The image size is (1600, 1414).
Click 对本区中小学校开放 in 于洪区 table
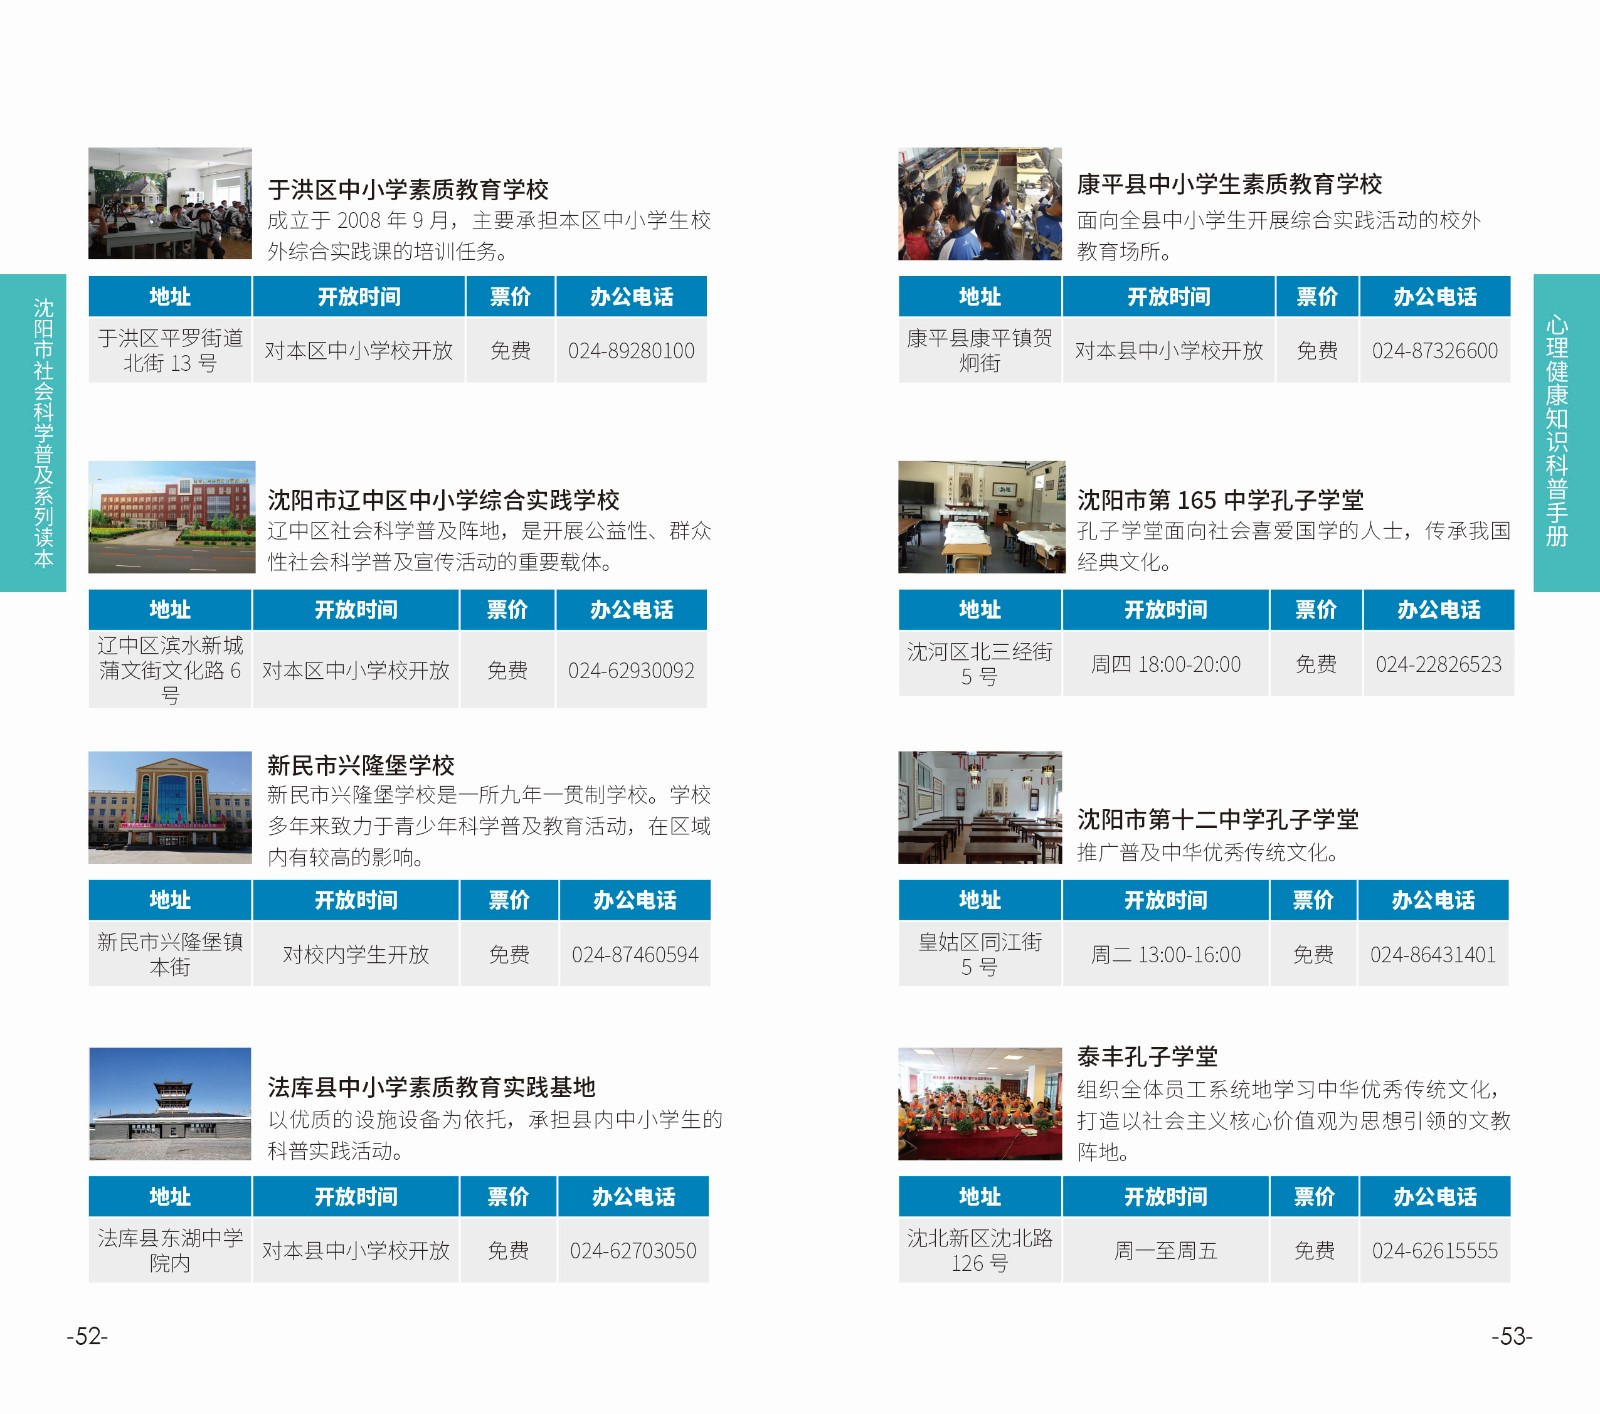point(359,351)
